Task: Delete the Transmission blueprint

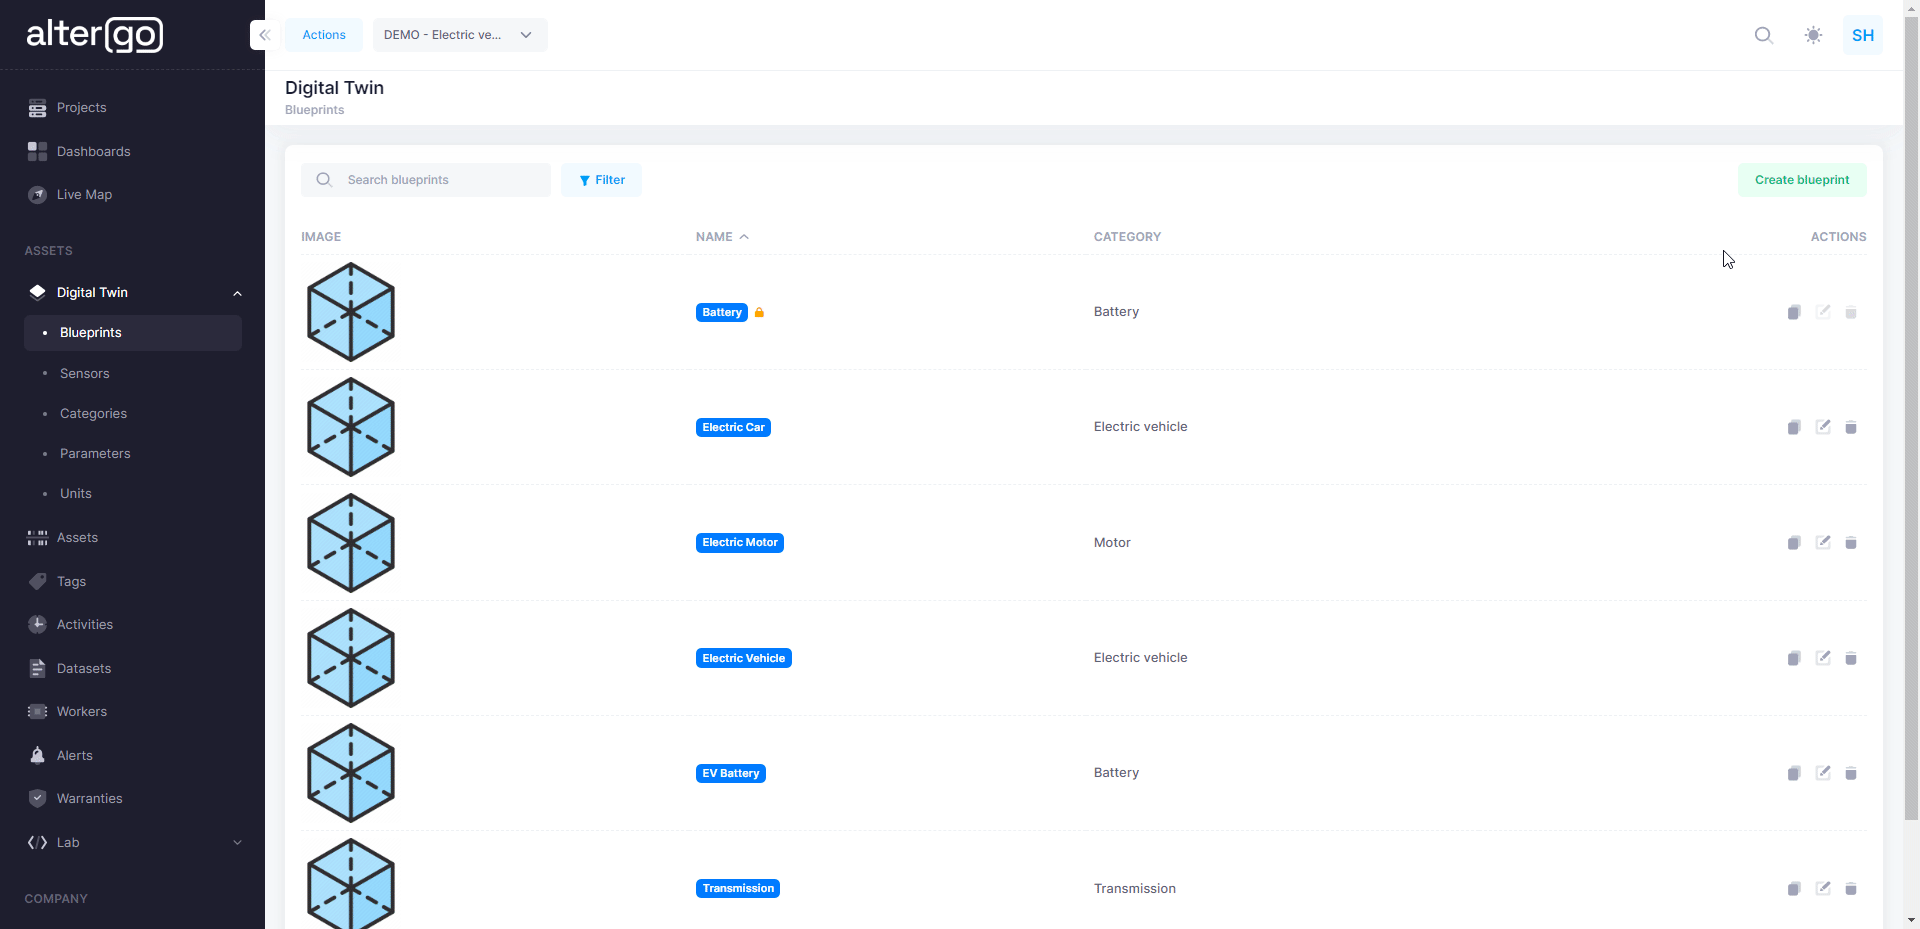Action: [1851, 889]
